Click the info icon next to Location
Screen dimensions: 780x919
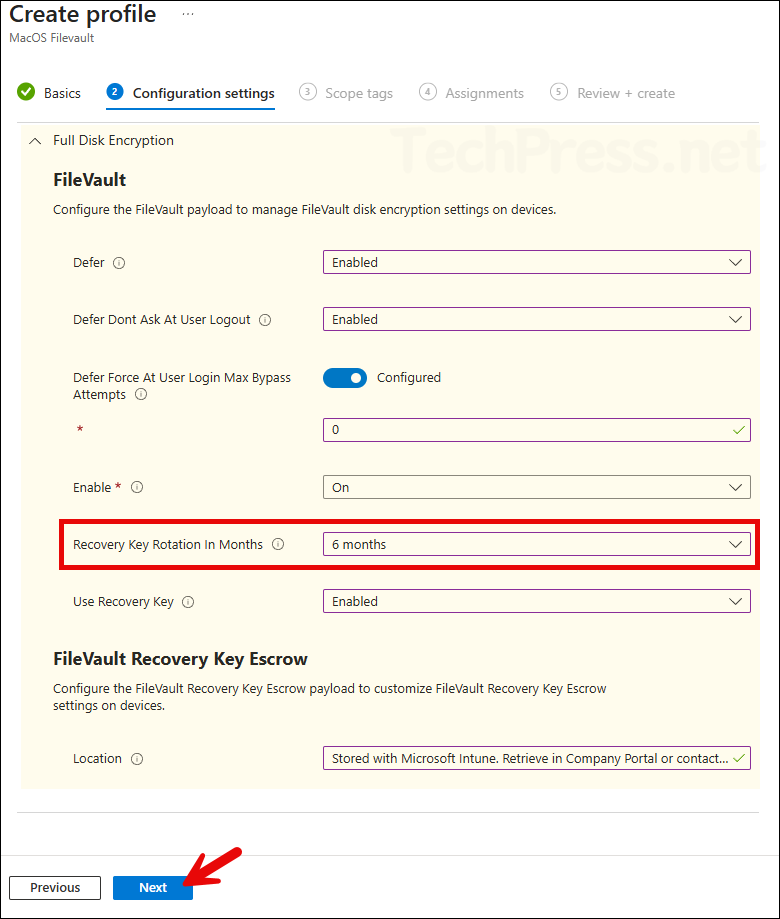tap(137, 759)
